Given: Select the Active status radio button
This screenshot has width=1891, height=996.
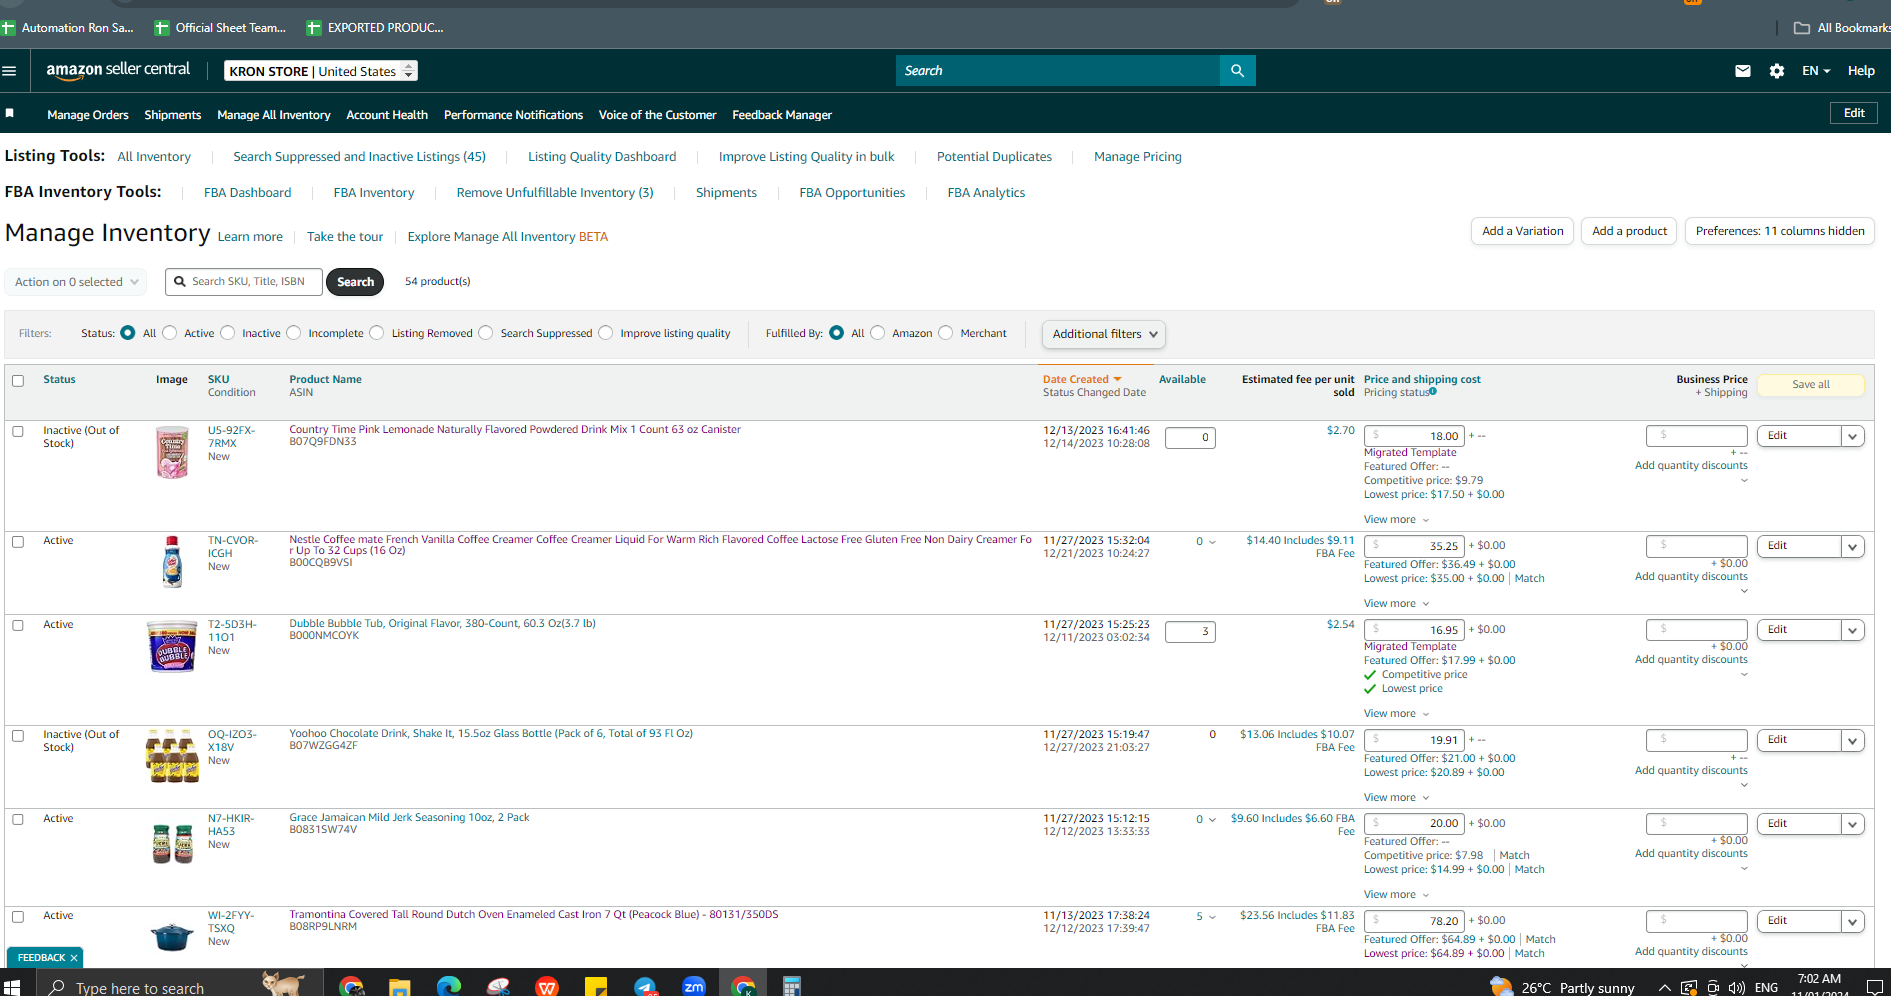Looking at the screenshot, I should (x=170, y=333).
